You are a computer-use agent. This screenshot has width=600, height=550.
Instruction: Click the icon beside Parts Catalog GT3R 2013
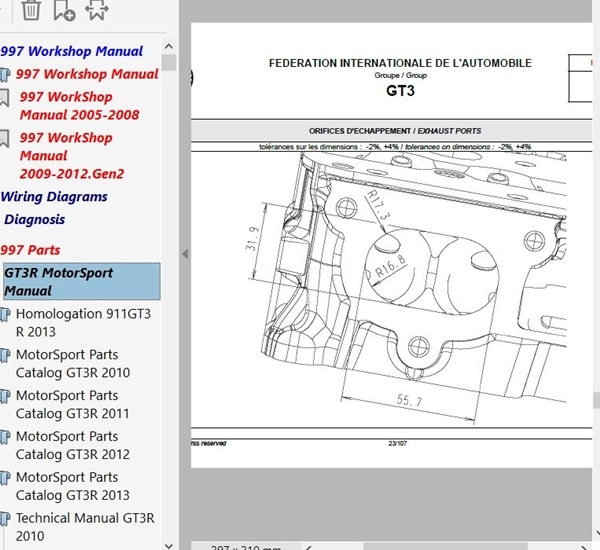(5, 478)
